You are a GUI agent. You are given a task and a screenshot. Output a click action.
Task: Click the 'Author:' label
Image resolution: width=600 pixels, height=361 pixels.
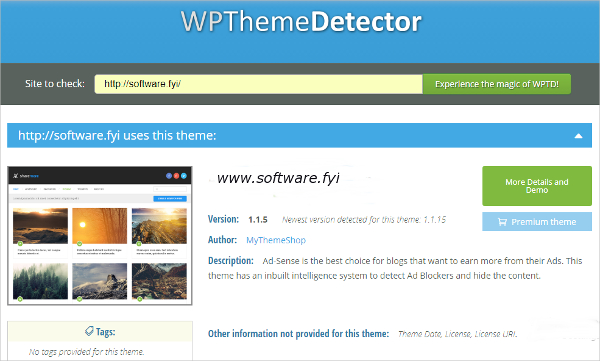pos(222,240)
